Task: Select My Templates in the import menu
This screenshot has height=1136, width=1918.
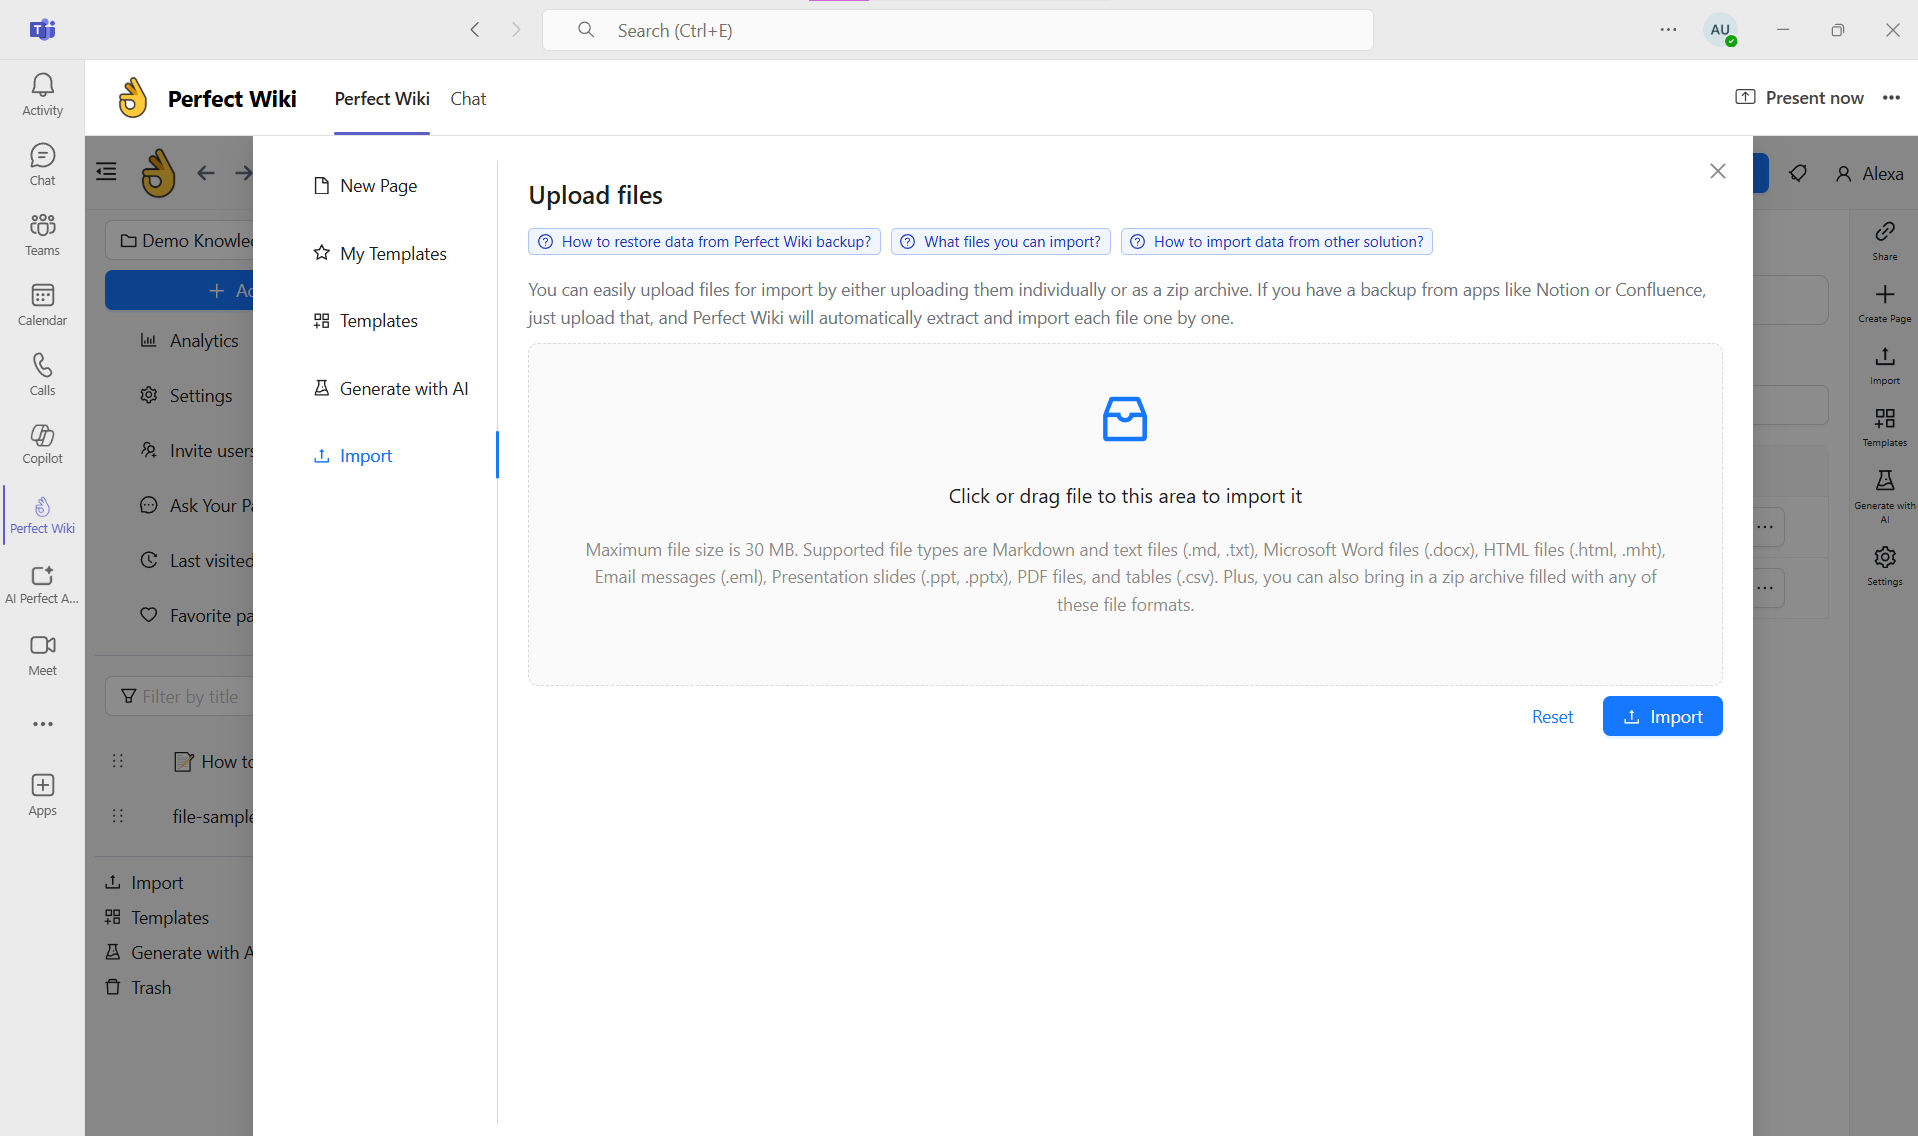Action: [392, 253]
